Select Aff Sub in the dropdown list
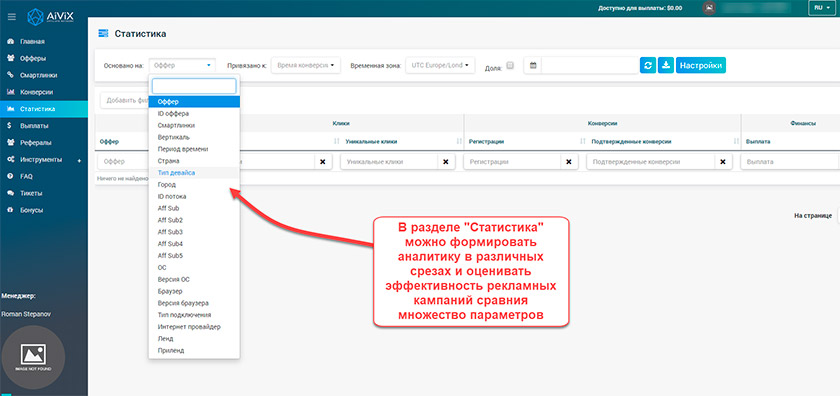 click(194, 208)
